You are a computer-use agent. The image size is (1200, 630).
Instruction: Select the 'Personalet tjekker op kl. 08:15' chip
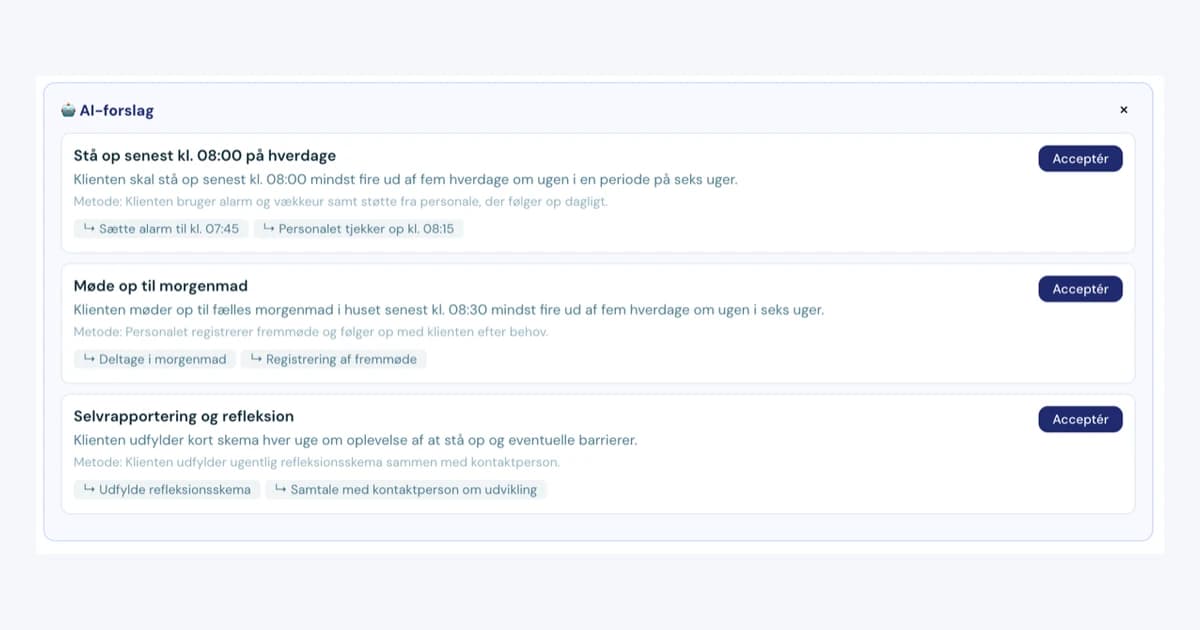point(358,229)
